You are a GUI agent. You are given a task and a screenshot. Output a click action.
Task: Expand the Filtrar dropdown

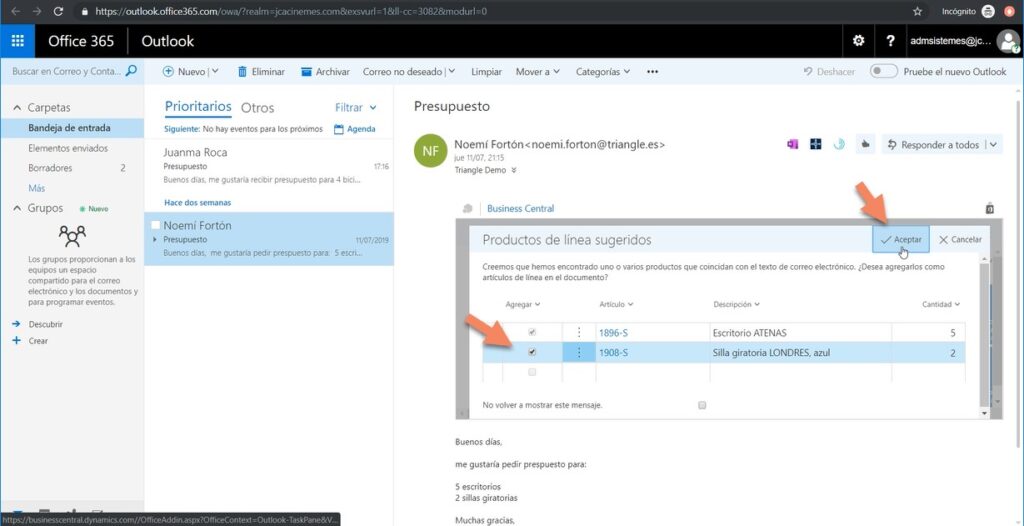click(356, 107)
